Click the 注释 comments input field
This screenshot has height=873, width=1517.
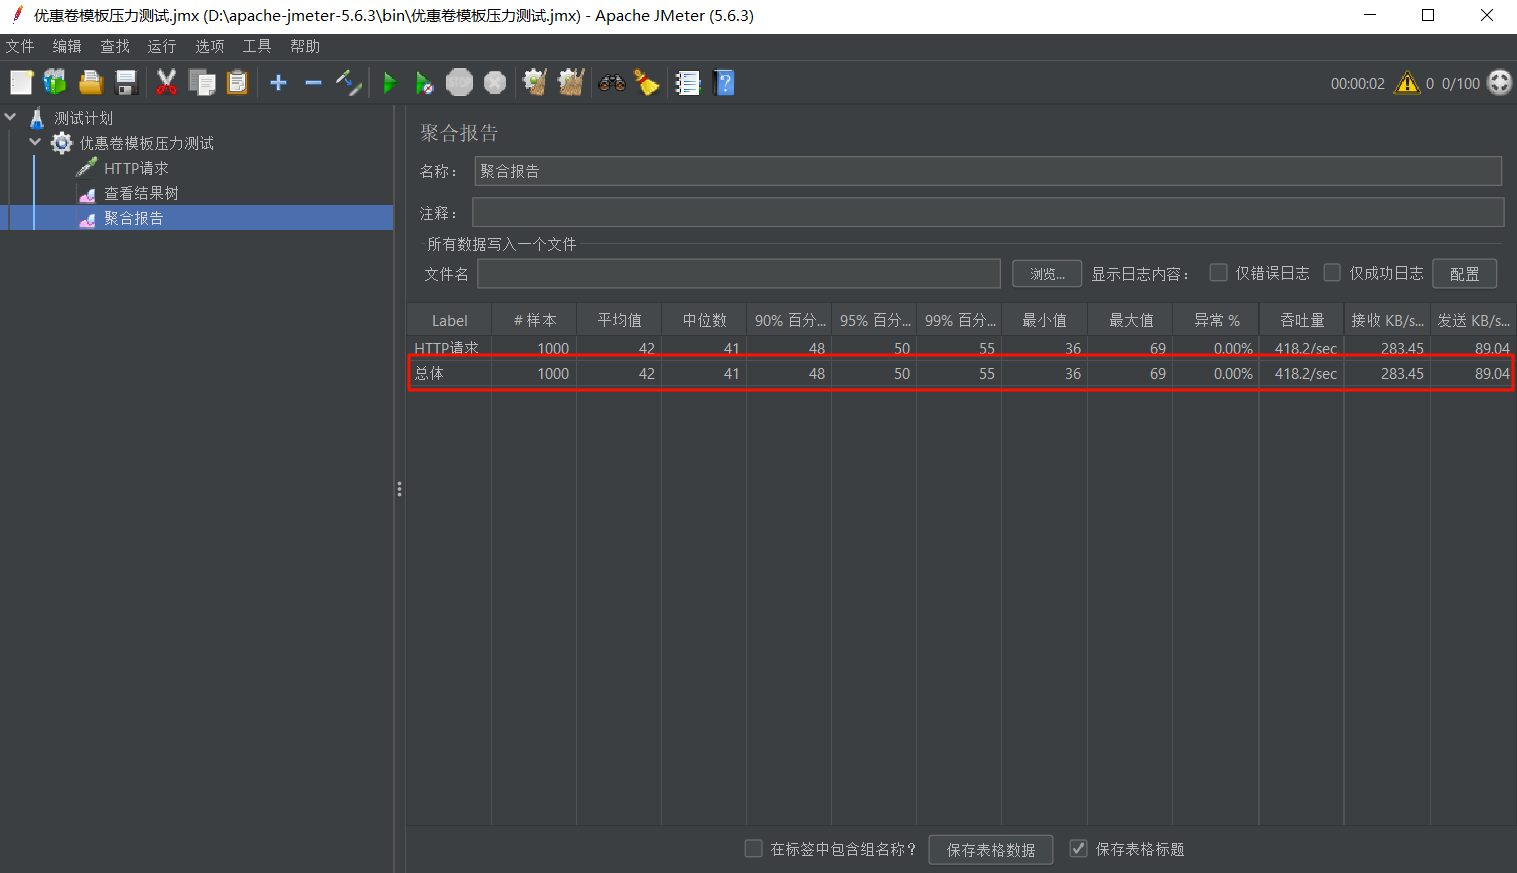click(x=988, y=212)
